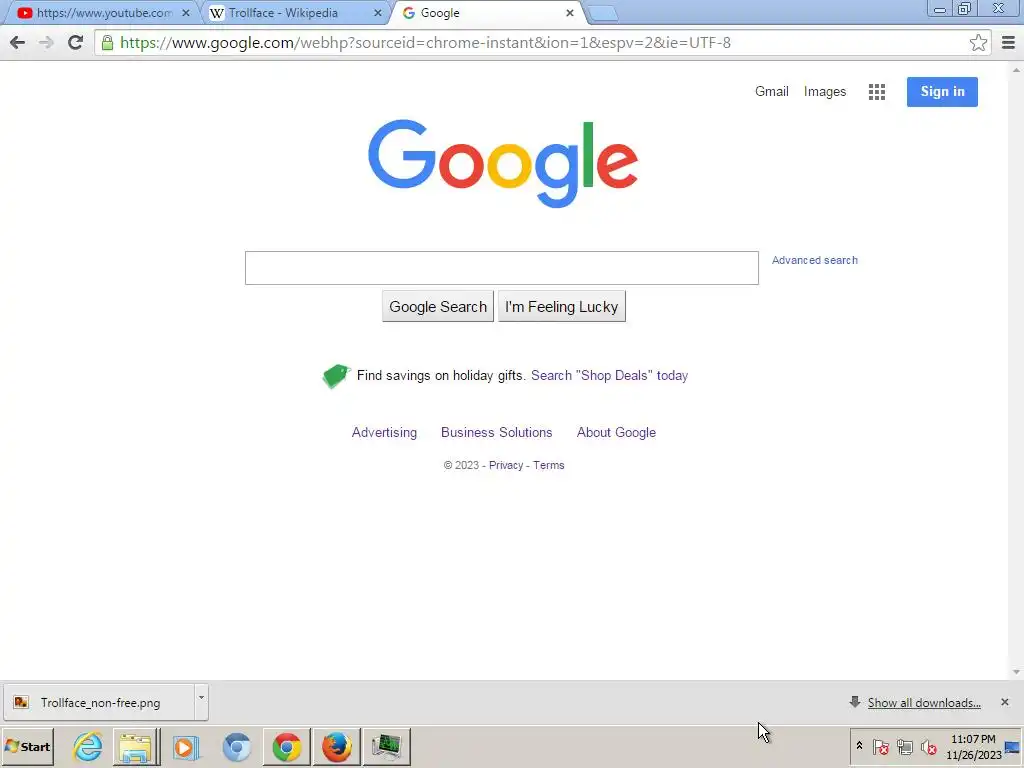Open About Google
This screenshot has width=1024, height=768.
click(616, 433)
